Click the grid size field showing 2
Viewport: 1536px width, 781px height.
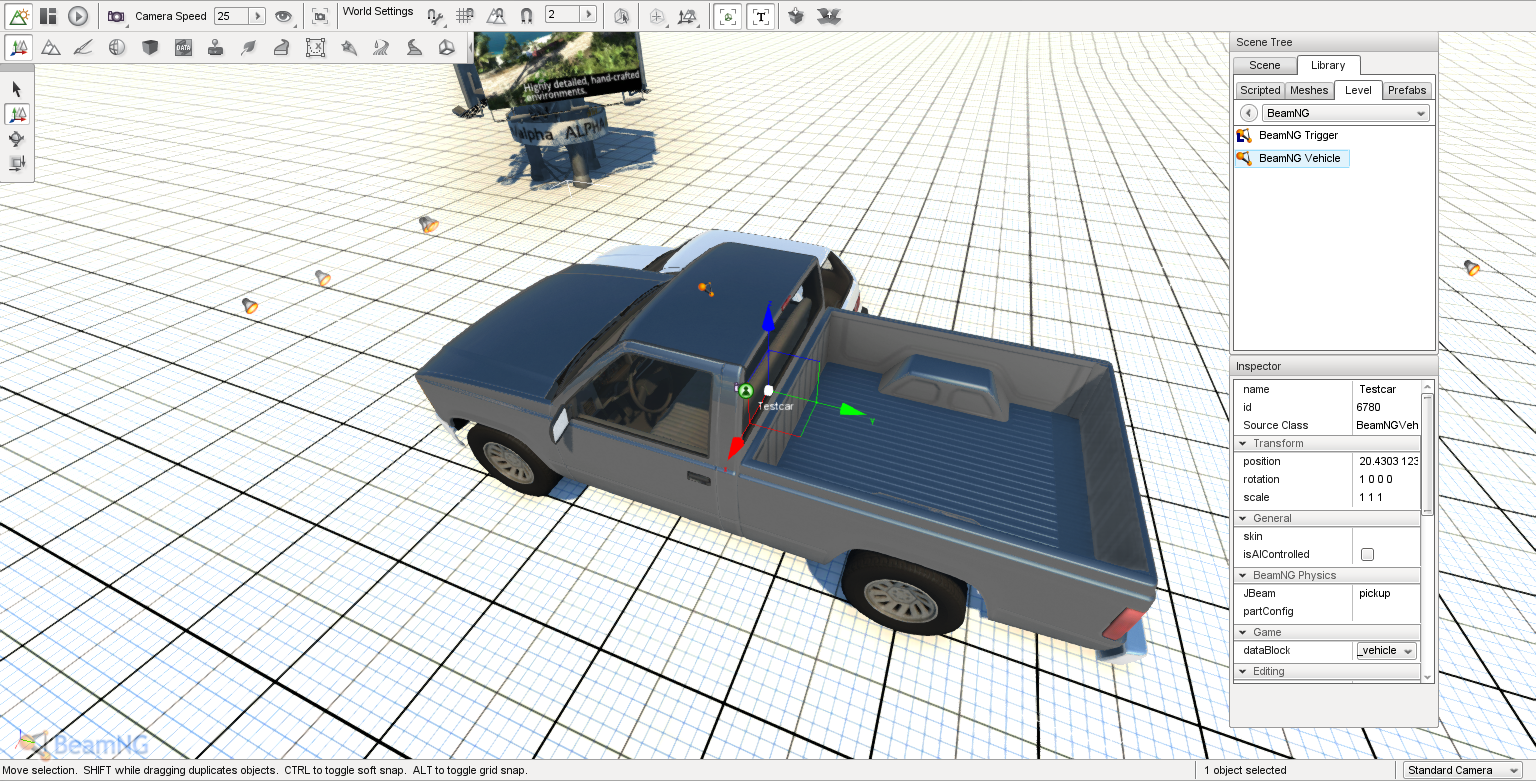click(x=563, y=15)
